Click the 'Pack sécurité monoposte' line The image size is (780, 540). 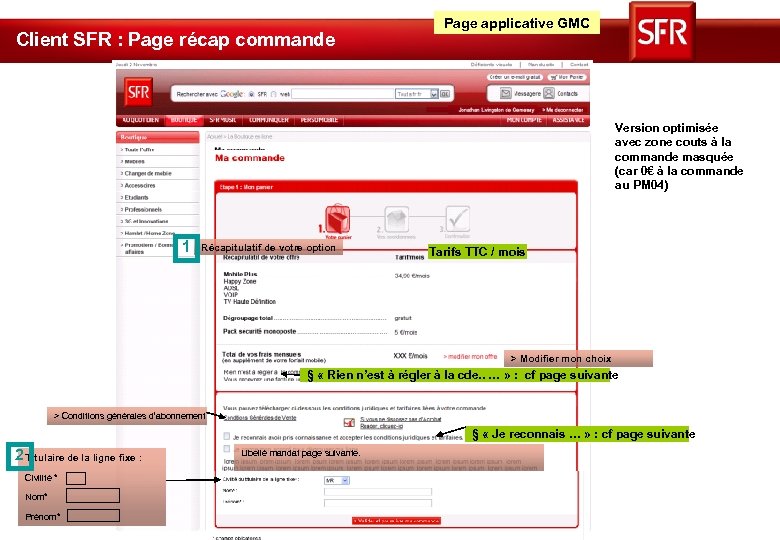coord(259,332)
